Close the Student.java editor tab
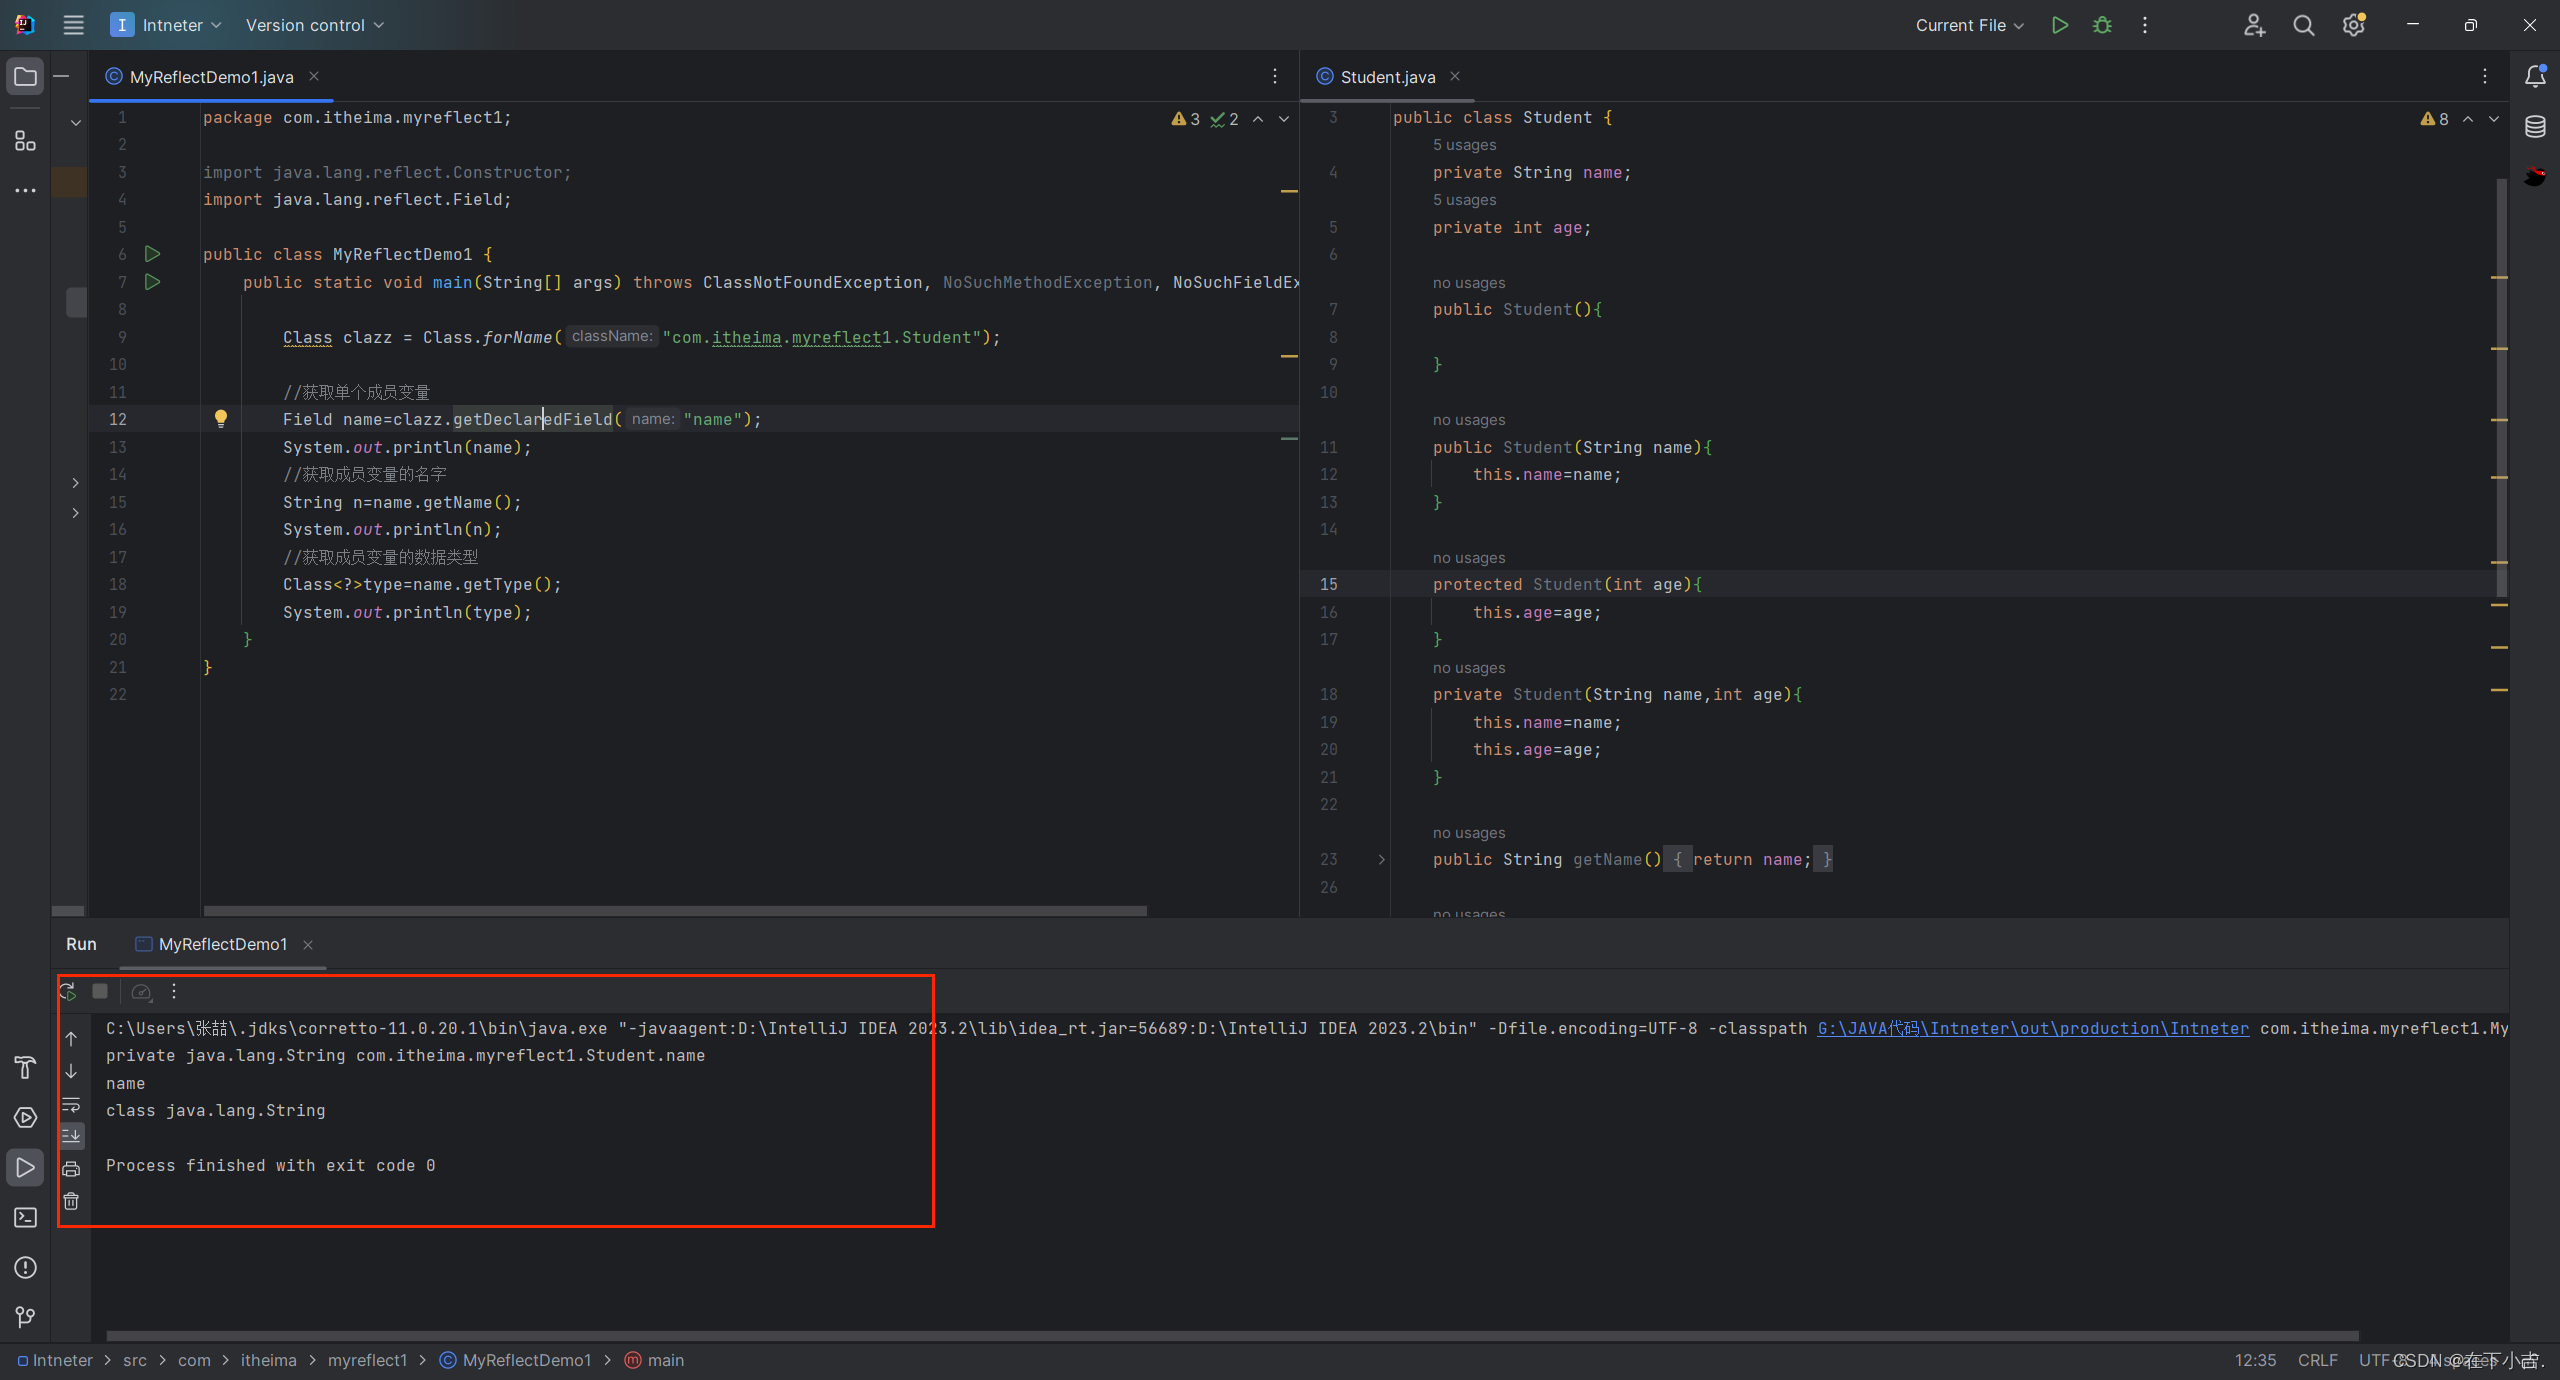Image resolution: width=2560 pixels, height=1380 pixels. [1455, 76]
